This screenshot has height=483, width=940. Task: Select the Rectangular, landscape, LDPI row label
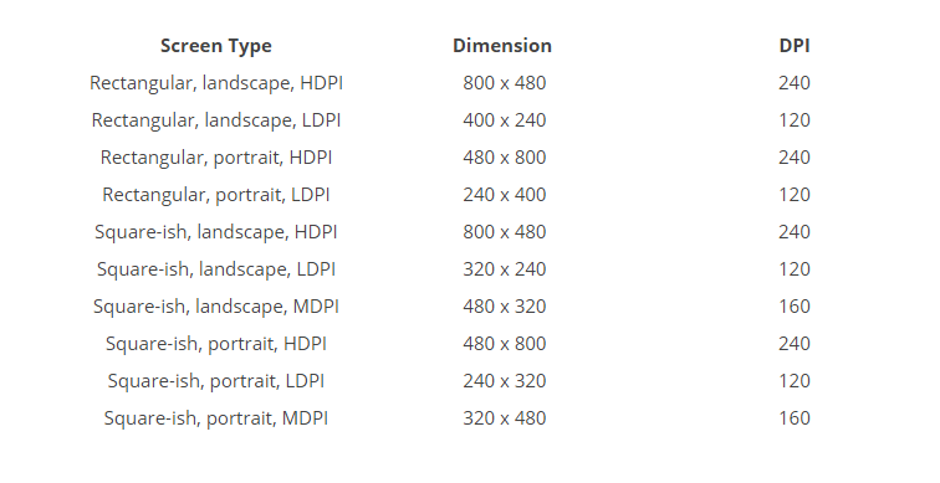(216, 120)
